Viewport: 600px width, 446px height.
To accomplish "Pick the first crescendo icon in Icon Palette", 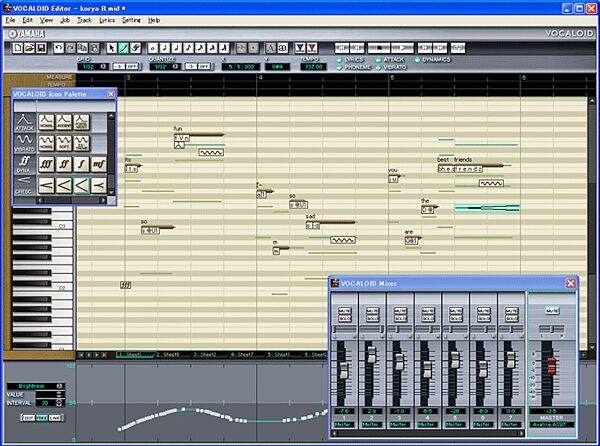I will 46,186.
